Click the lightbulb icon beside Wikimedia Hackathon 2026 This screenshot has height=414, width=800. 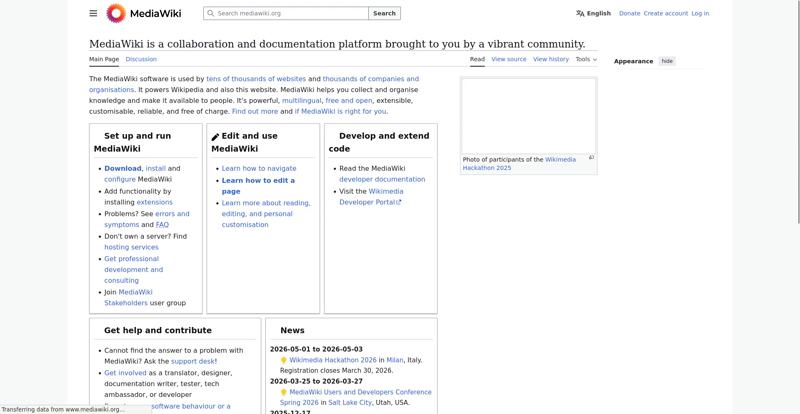(x=284, y=360)
